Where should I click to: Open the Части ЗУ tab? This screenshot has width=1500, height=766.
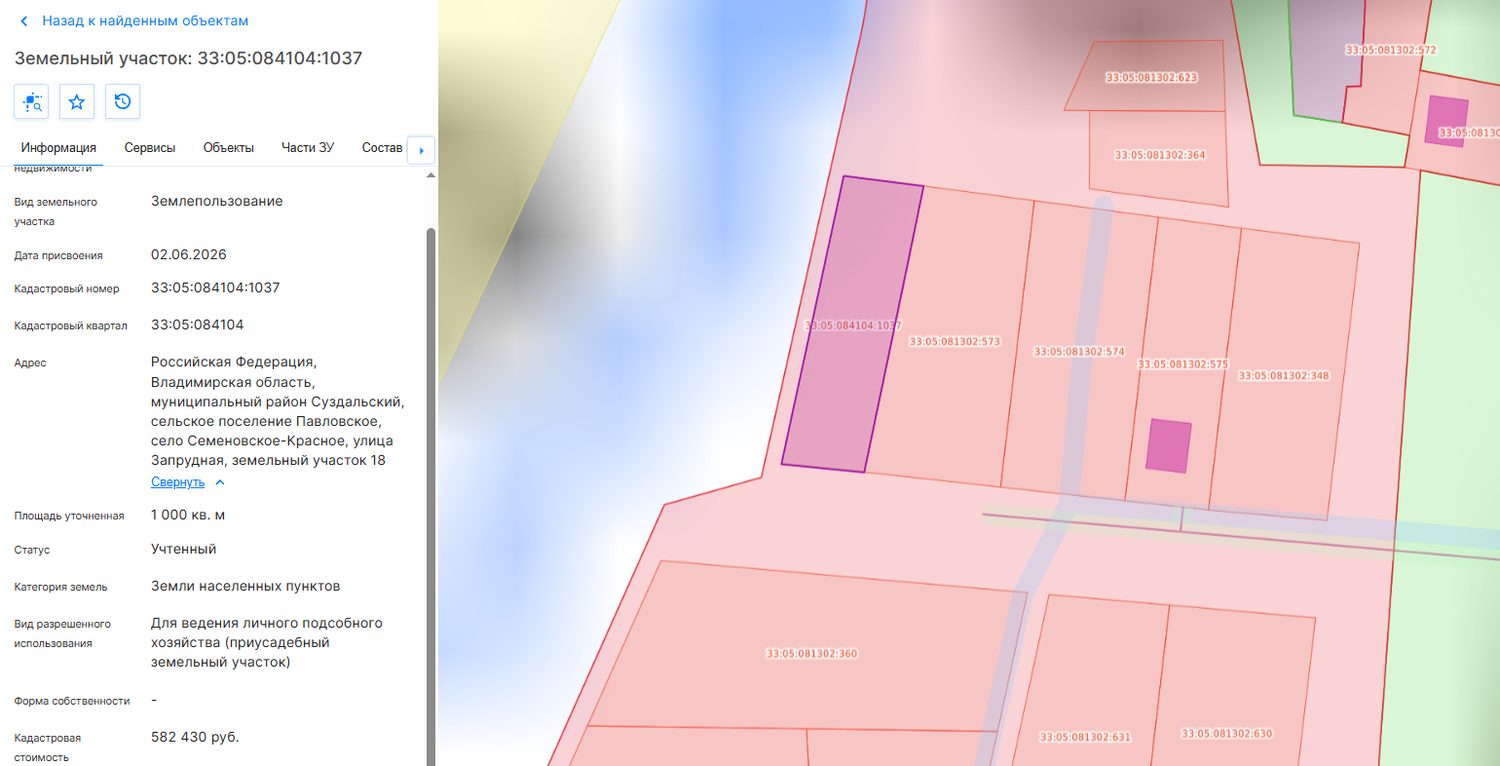pyautogui.click(x=308, y=148)
